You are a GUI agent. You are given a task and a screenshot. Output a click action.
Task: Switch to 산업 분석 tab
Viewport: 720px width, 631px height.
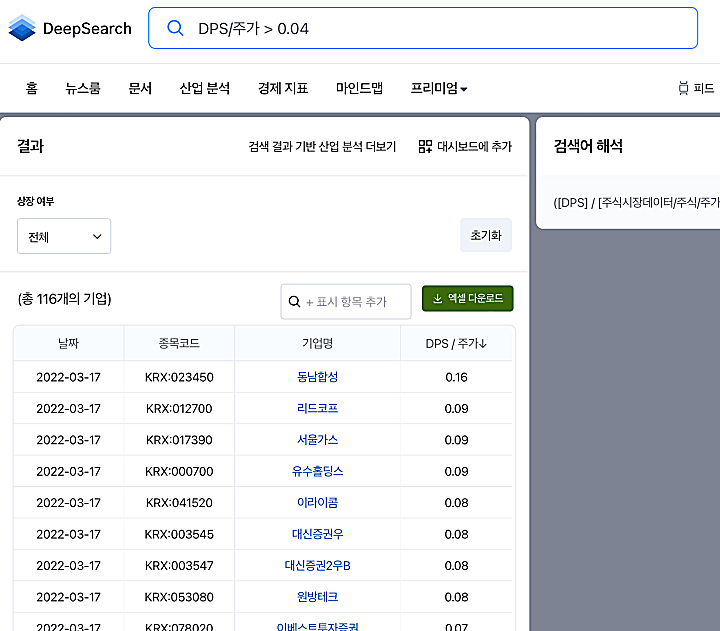(x=205, y=88)
